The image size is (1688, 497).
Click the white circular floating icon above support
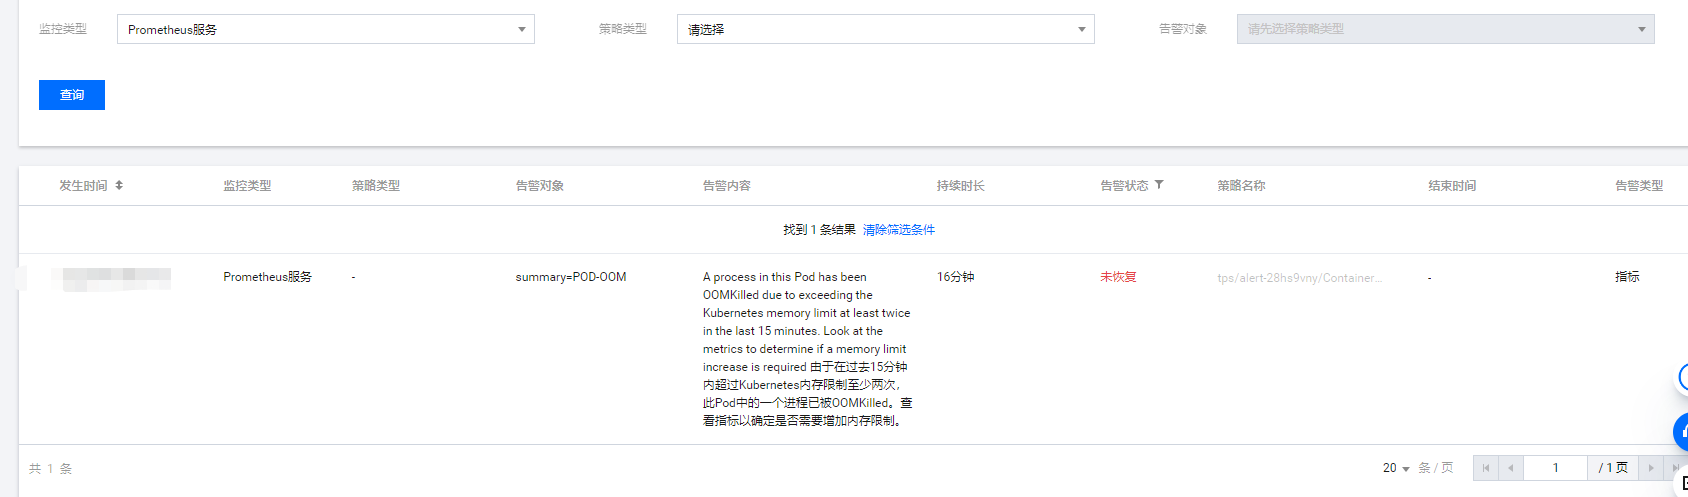pos(1682,378)
